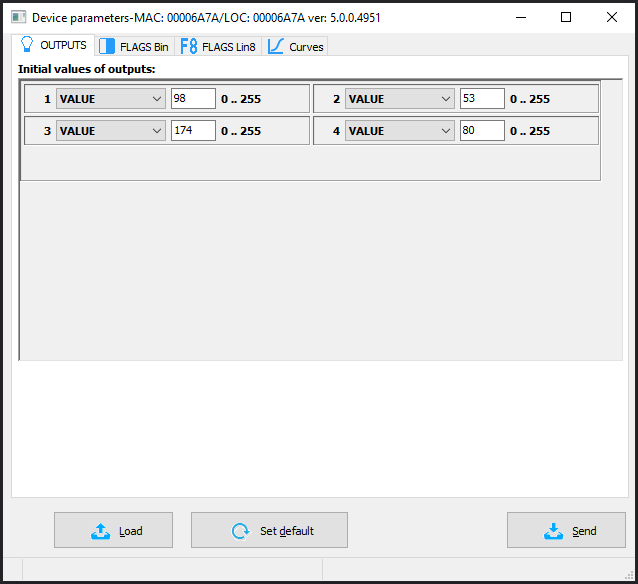
Task: Click the curve graph icon
Action: click(x=275, y=46)
